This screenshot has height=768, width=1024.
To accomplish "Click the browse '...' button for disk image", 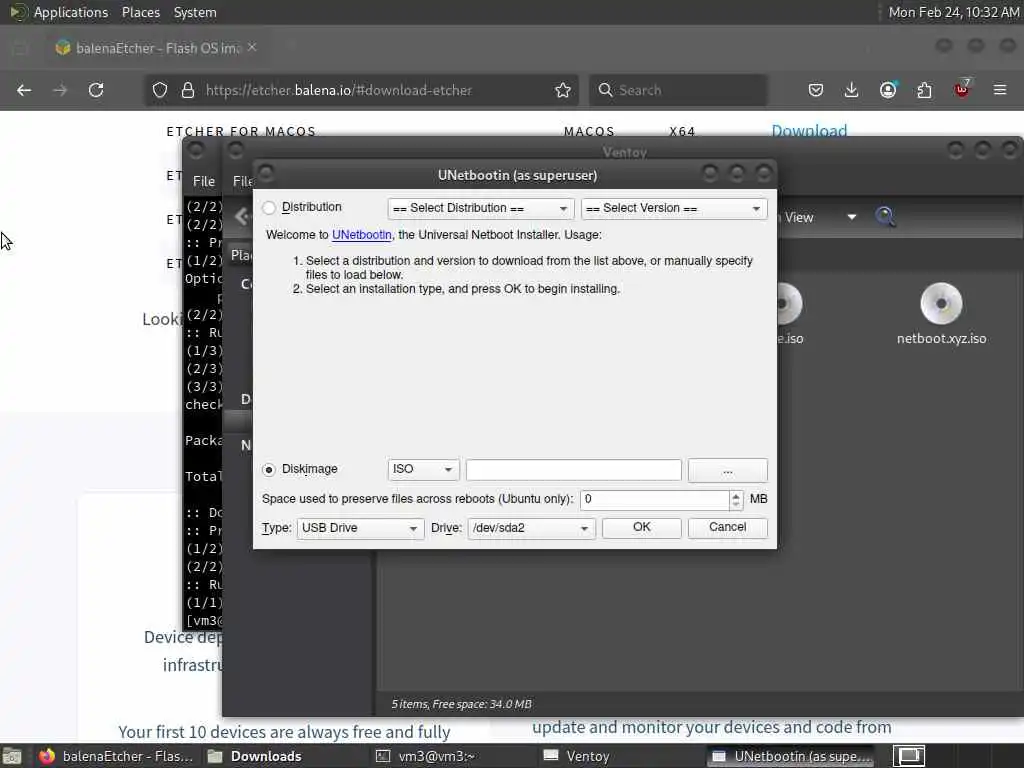I will coord(728,470).
